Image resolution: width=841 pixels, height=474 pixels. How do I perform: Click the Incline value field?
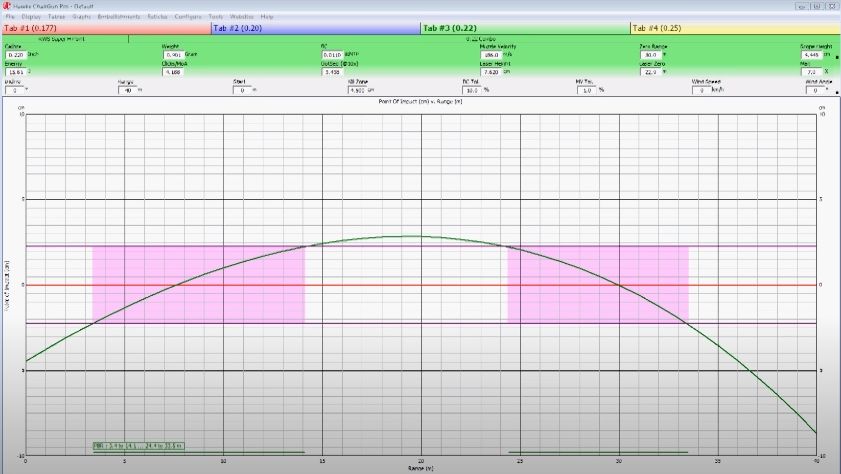(x=14, y=90)
